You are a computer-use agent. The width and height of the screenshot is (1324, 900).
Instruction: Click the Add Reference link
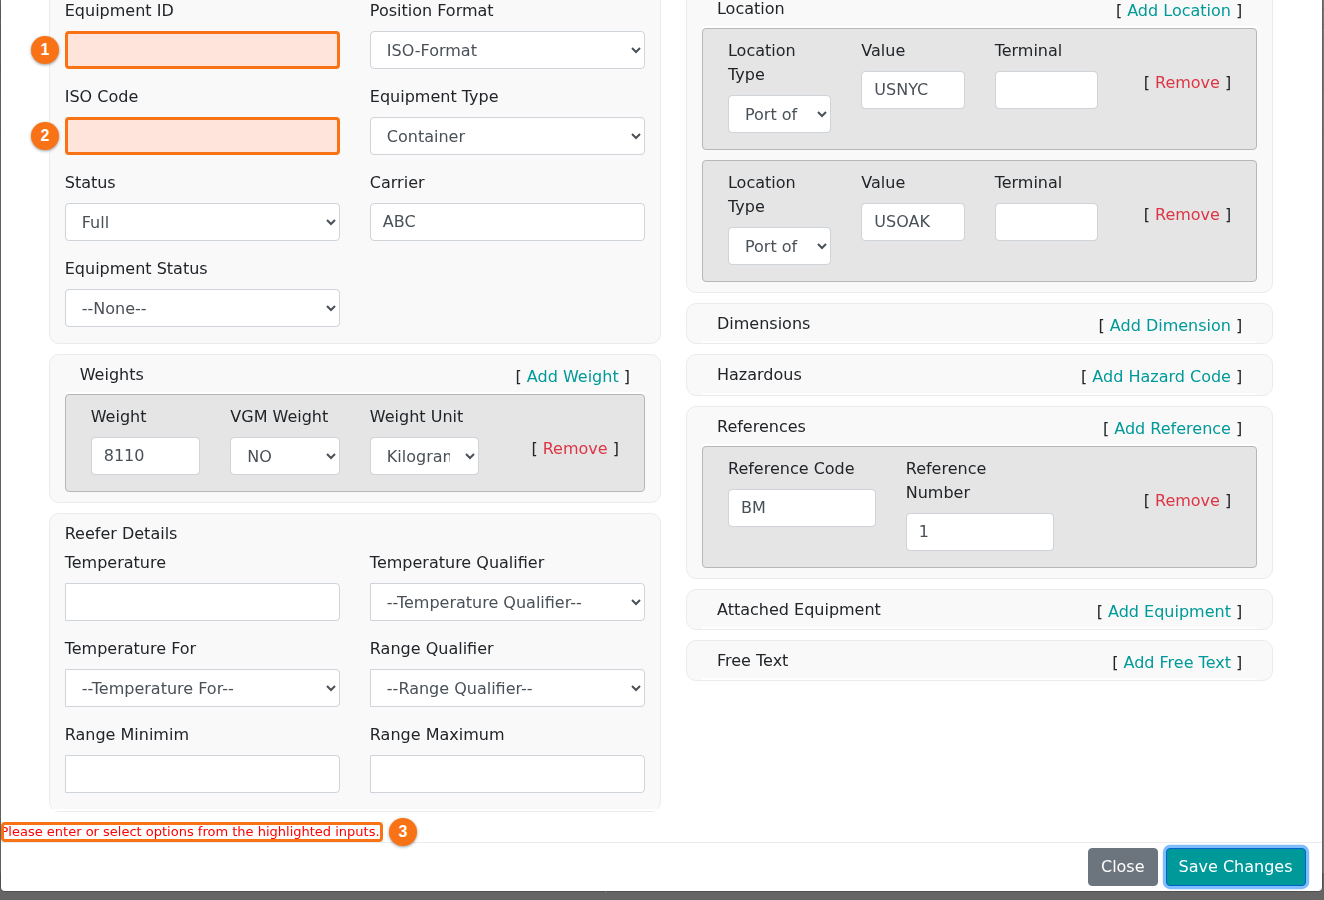(x=1172, y=428)
